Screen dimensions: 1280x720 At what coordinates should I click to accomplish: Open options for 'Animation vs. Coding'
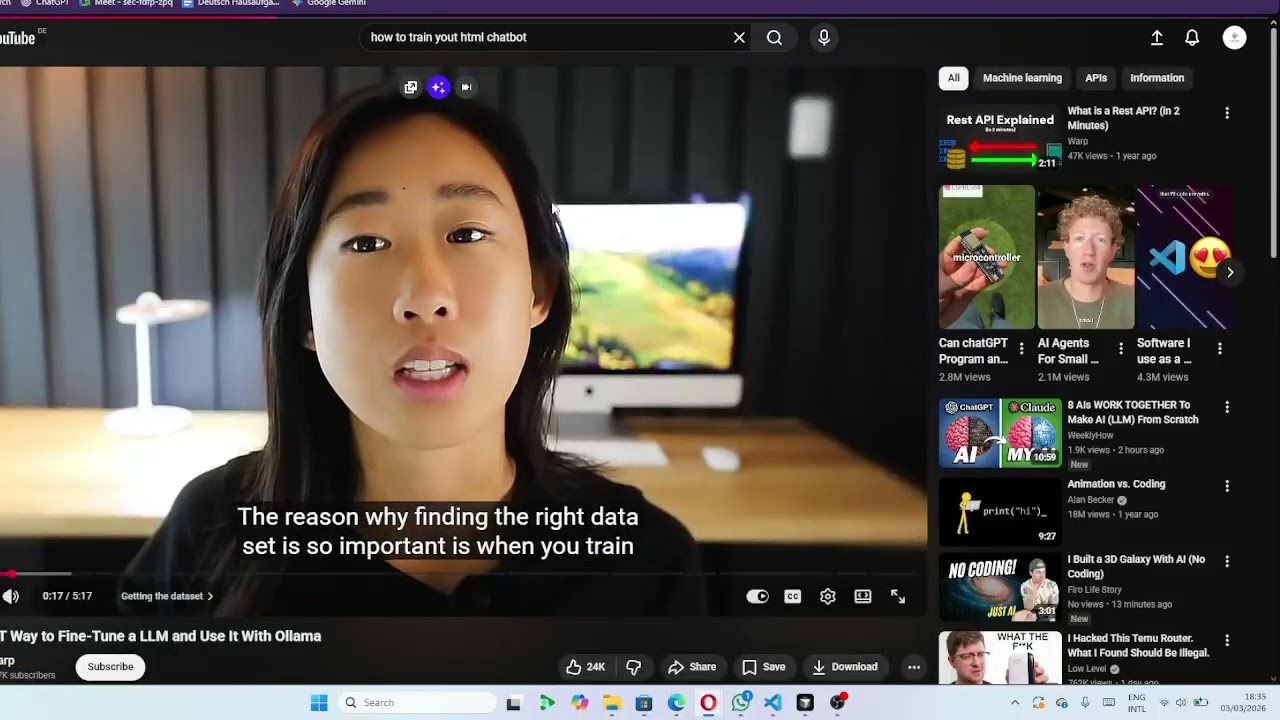(x=1227, y=486)
